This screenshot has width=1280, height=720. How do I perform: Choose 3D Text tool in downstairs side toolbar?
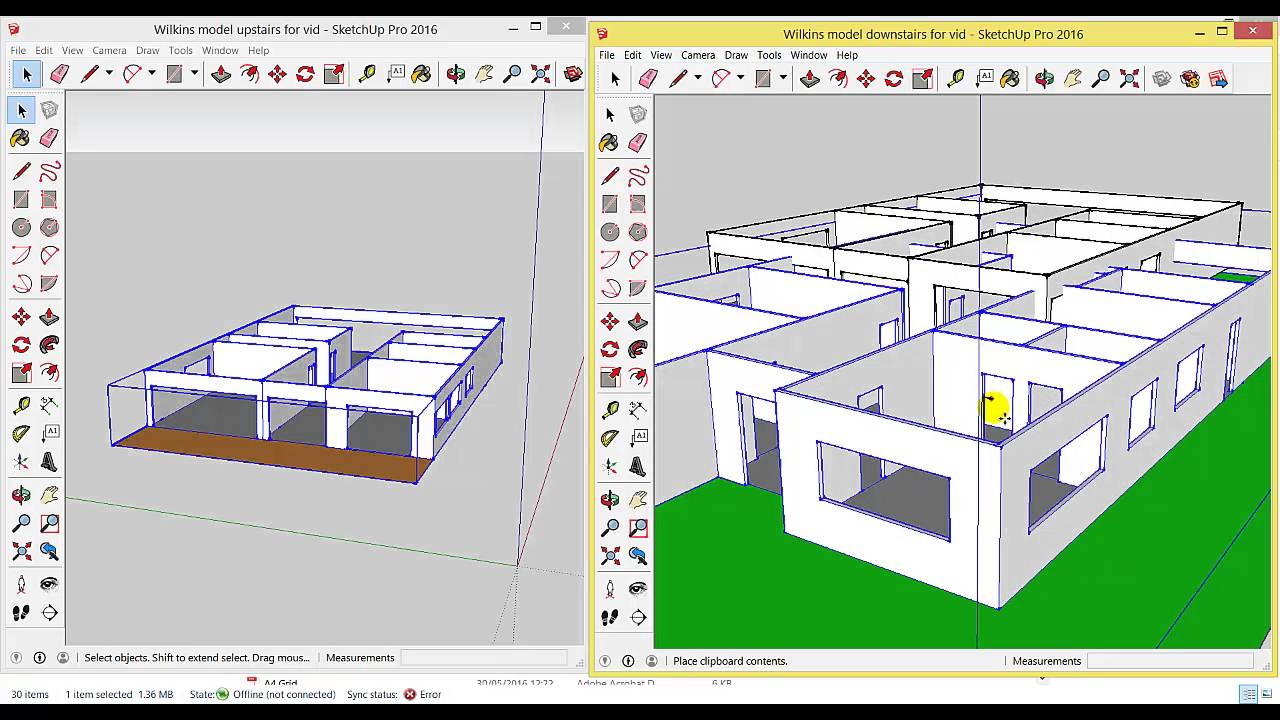[638, 466]
